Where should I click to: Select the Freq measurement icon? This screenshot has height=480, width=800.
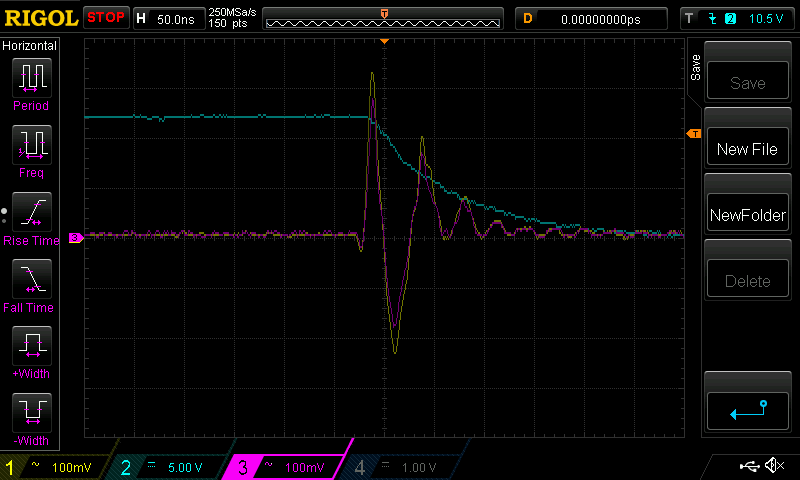[32, 145]
